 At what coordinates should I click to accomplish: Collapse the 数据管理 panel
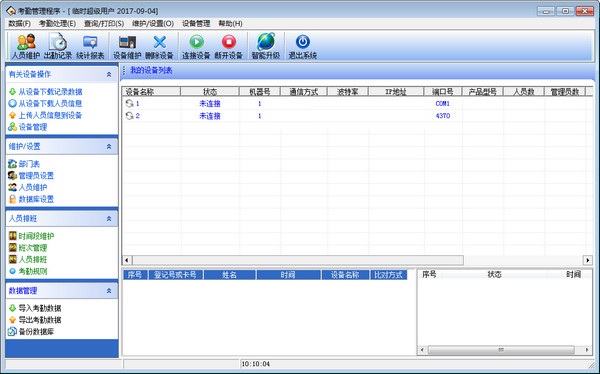109,291
